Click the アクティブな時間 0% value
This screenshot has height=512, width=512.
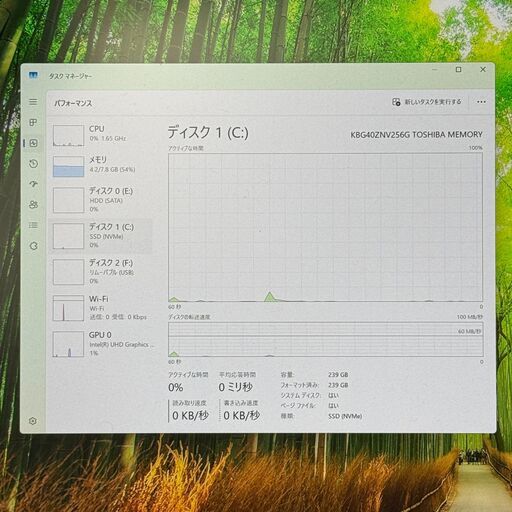(176, 387)
